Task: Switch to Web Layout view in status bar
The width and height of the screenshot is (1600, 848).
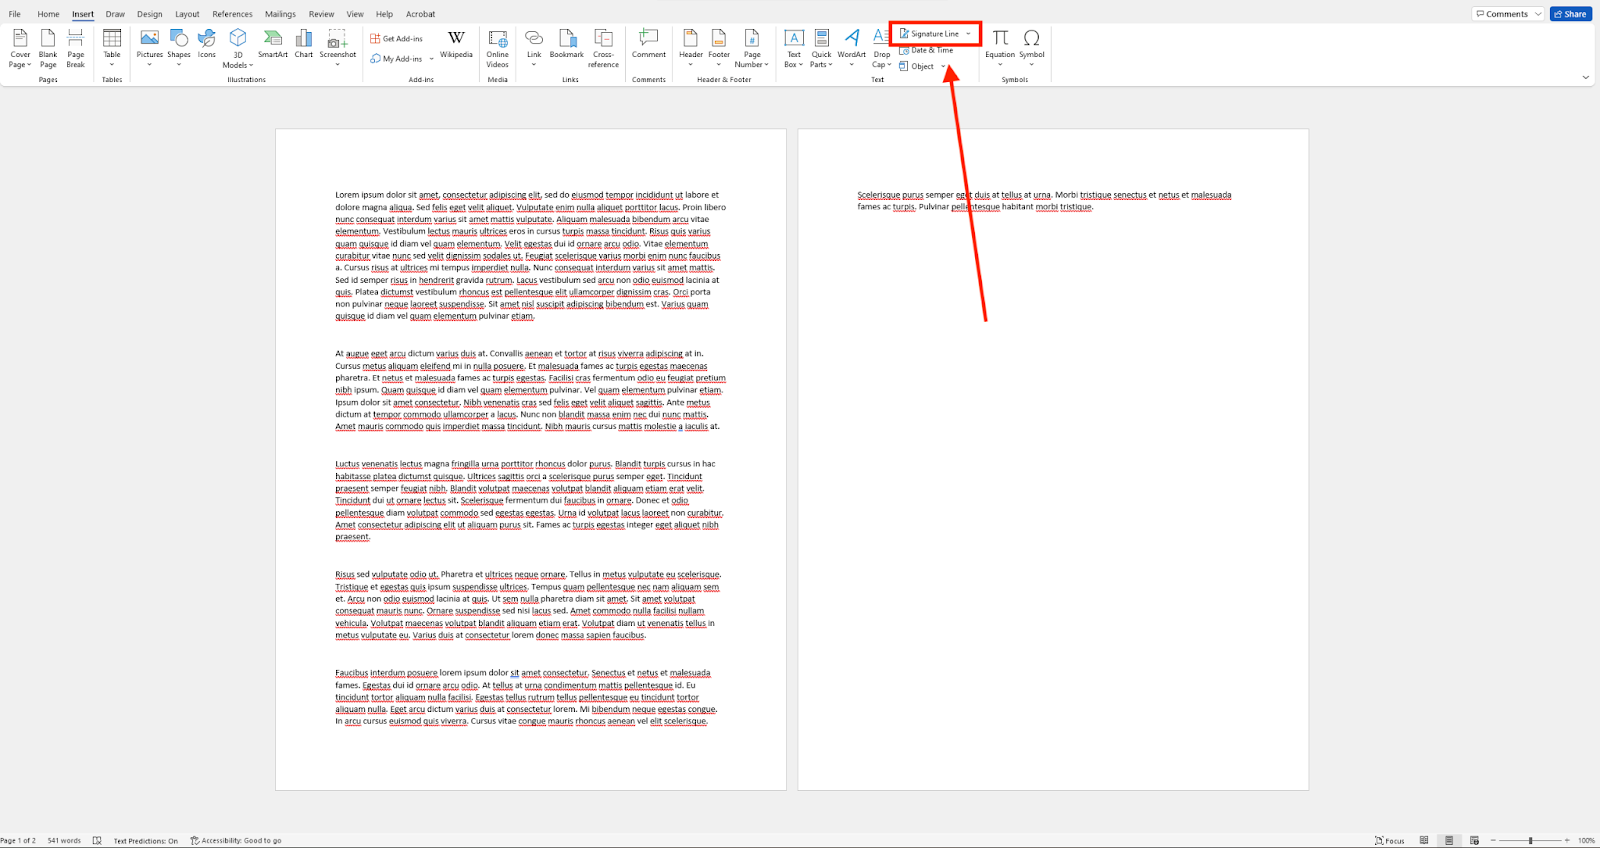Action: (x=1474, y=841)
